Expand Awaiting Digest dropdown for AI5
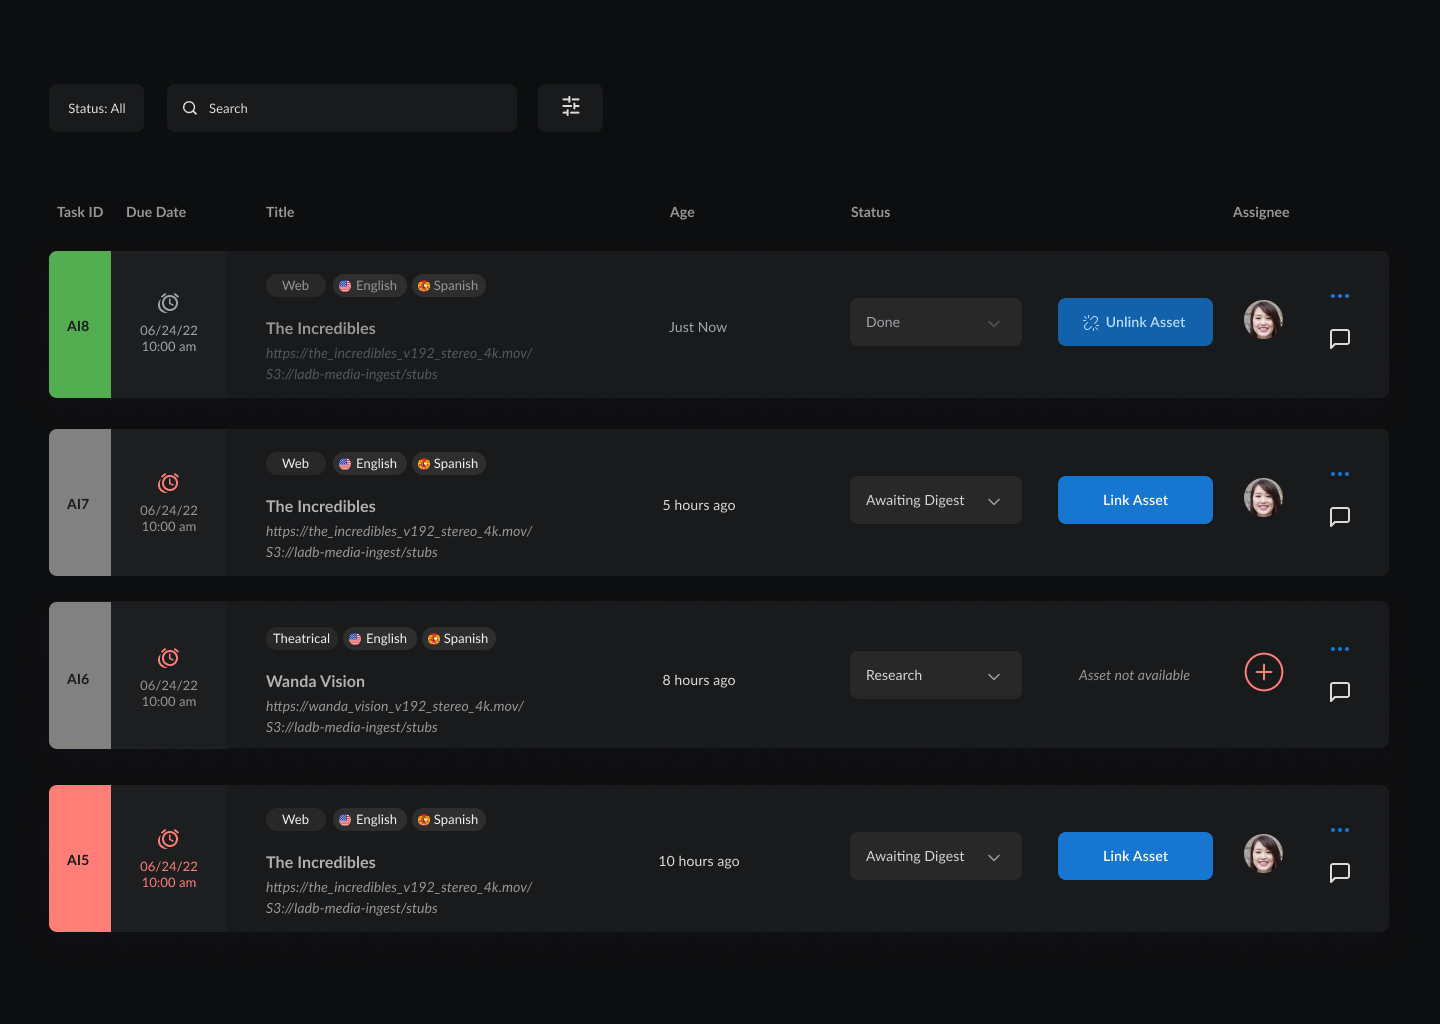Screen dimensions: 1440x1024 [x=936, y=856]
